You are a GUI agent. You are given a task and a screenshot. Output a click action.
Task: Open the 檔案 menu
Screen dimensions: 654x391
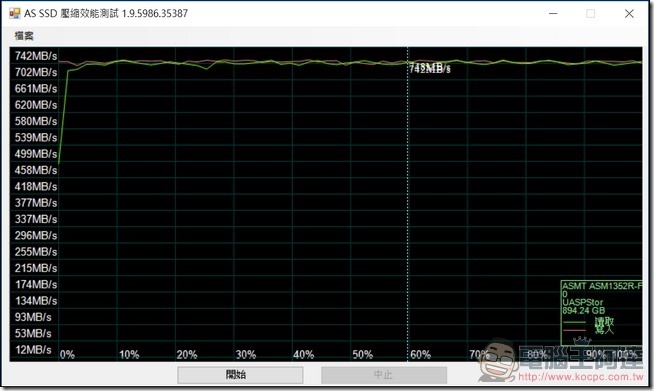click(24, 36)
